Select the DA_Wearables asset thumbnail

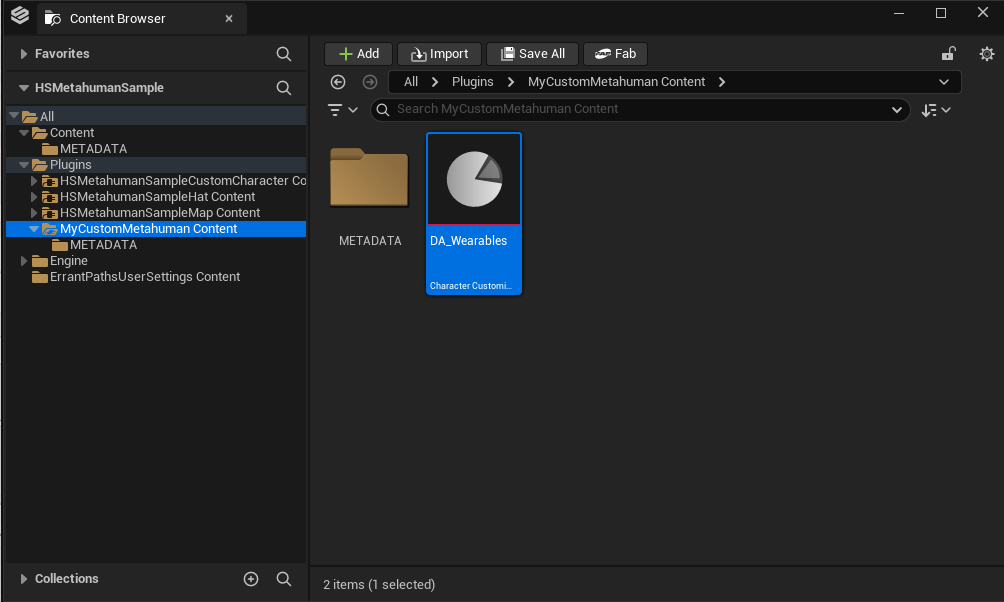click(x=474, y=179)
